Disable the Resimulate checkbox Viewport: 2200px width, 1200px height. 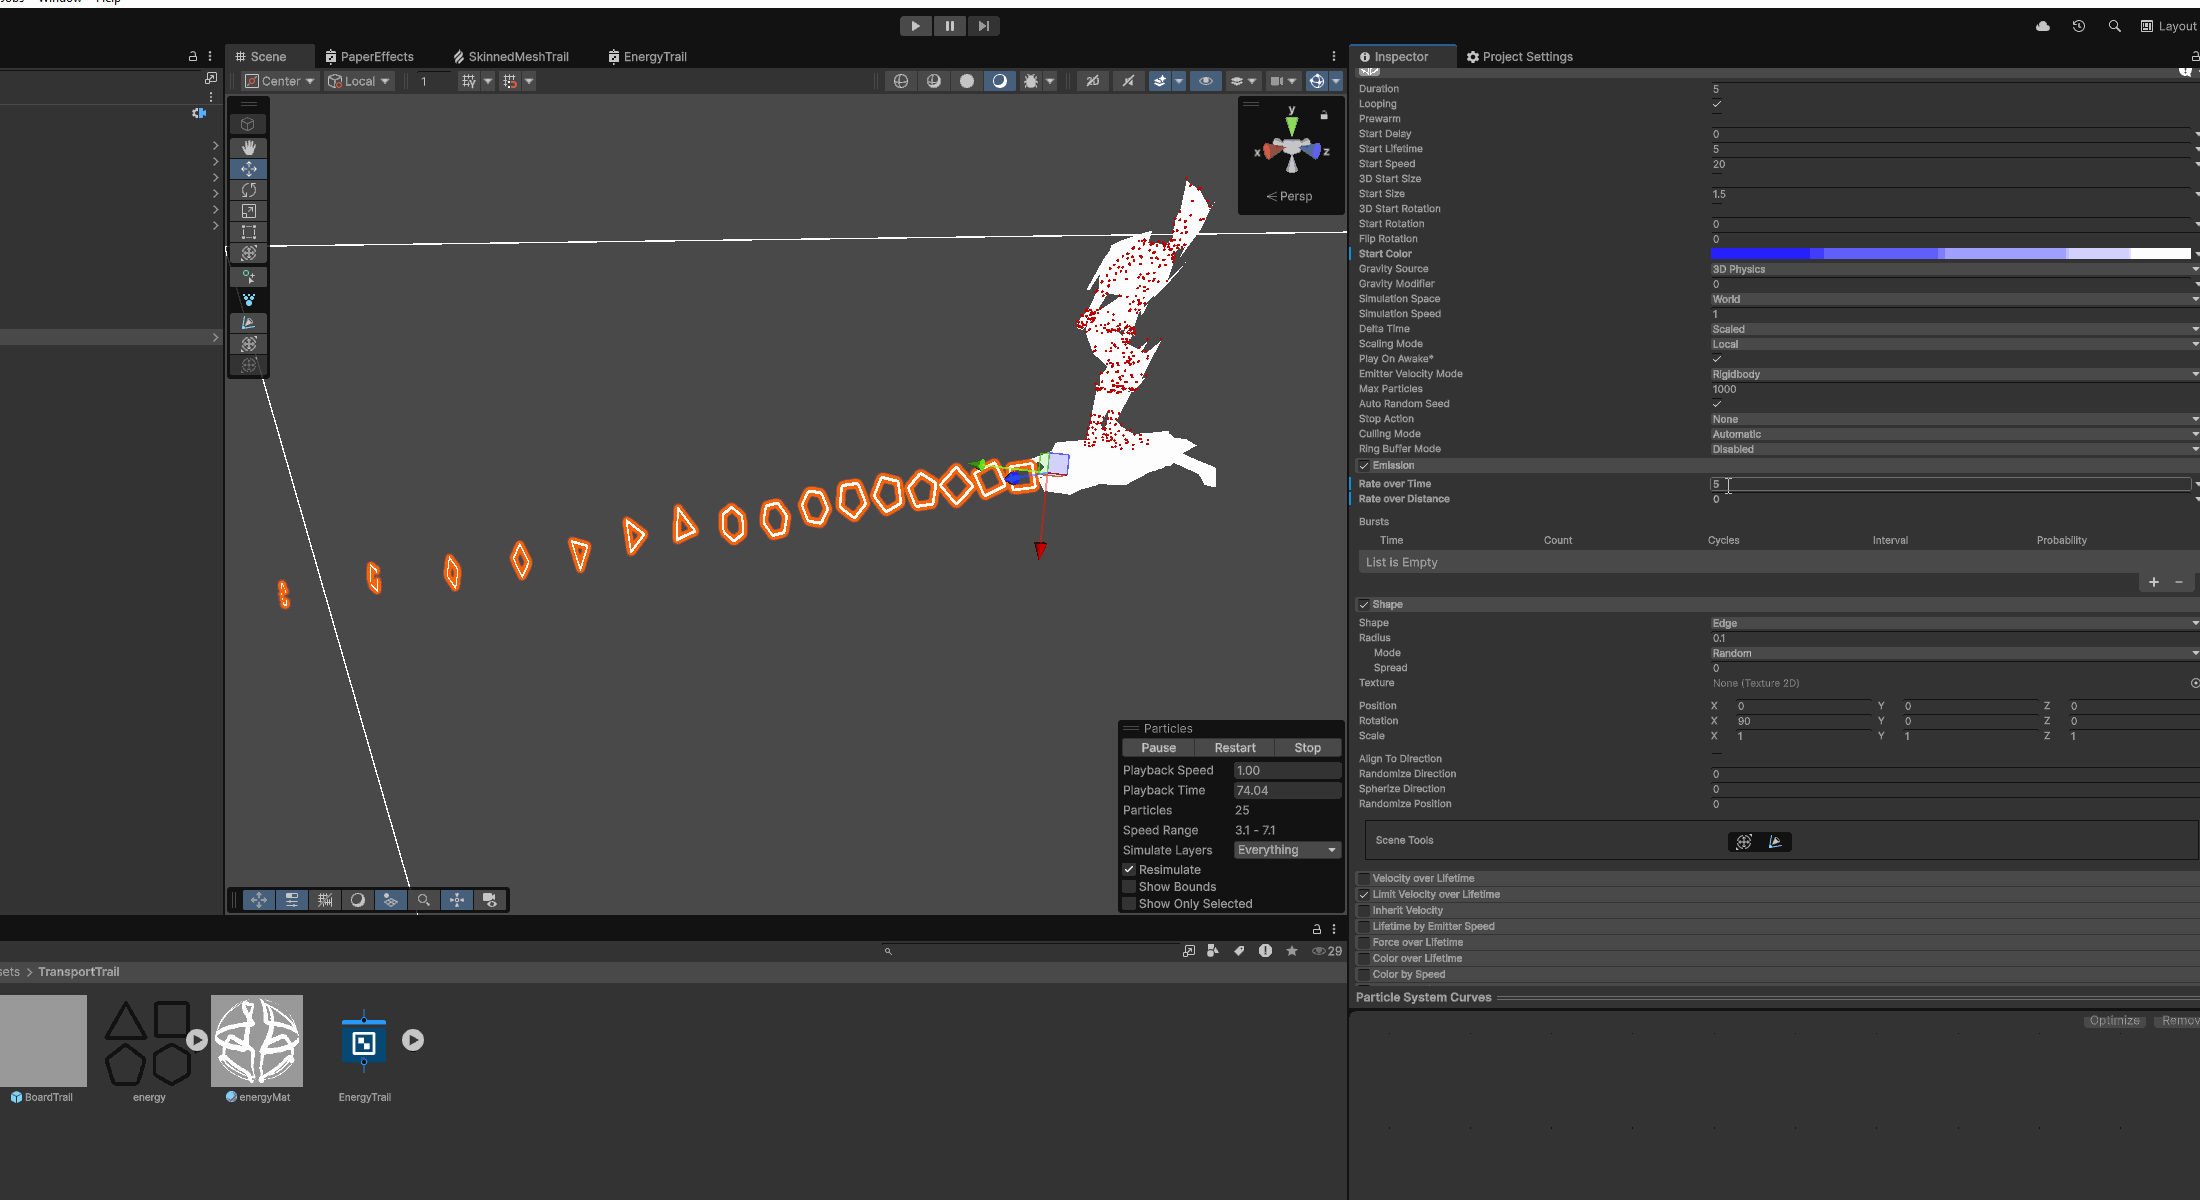[1129, 870]
